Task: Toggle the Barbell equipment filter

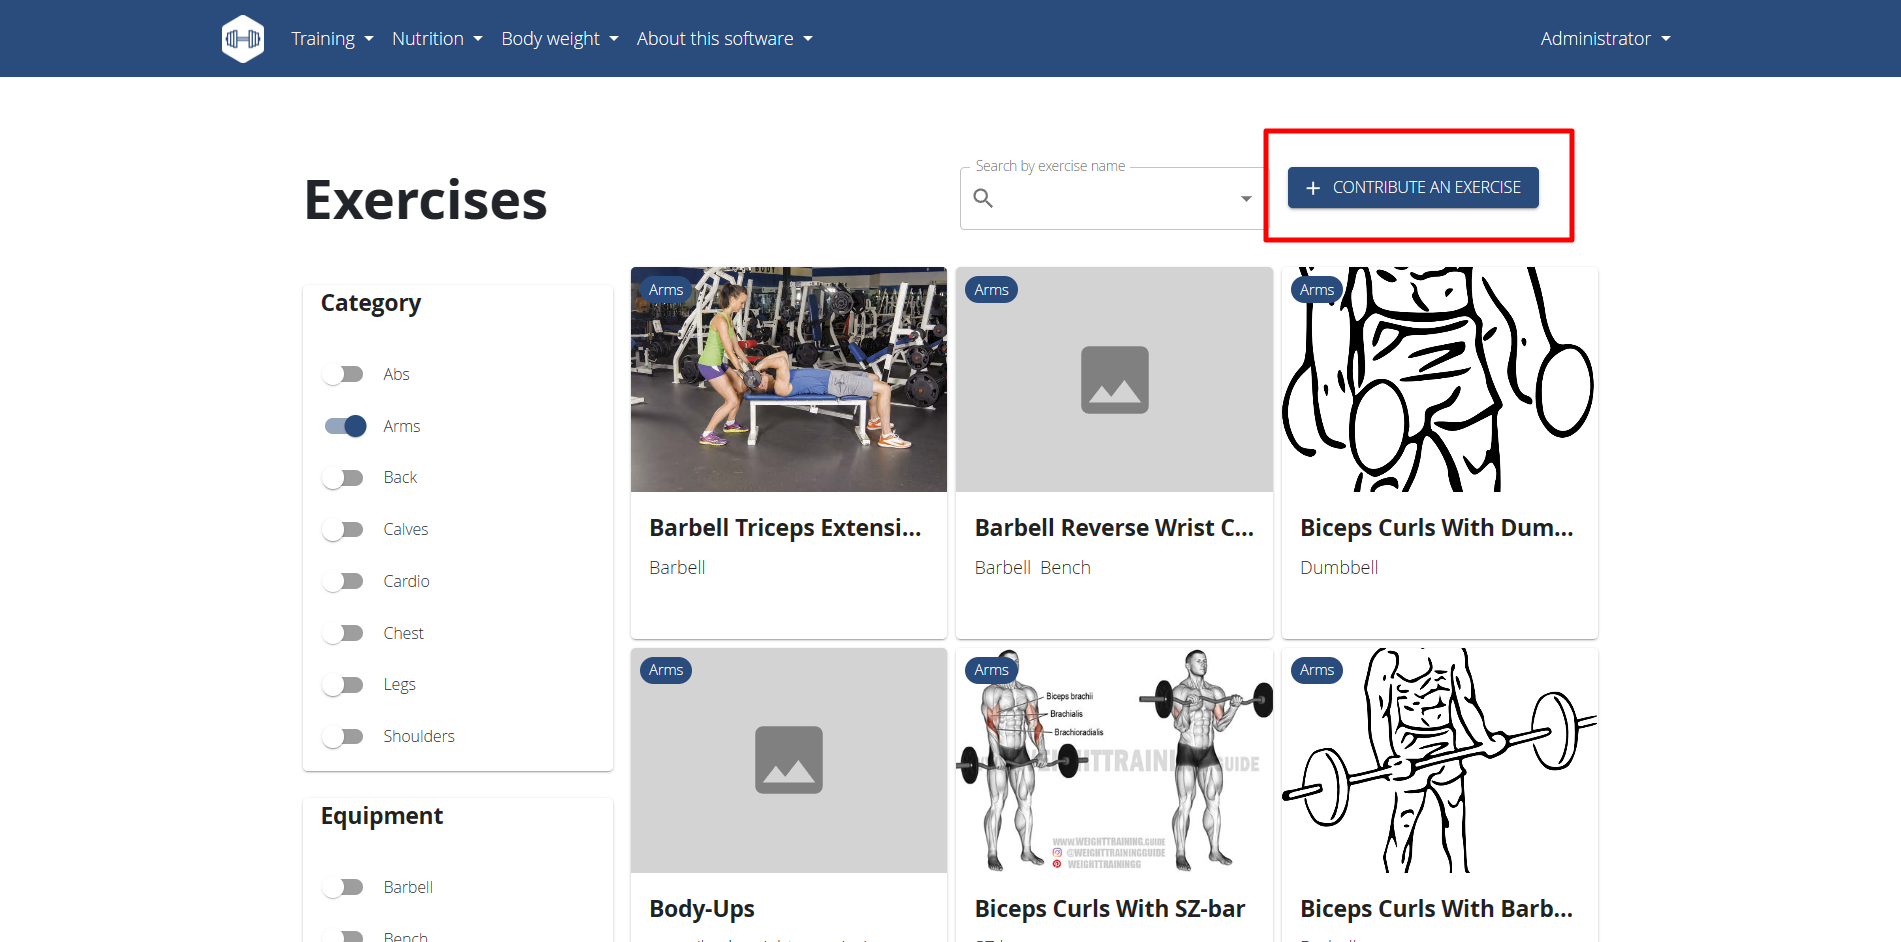Action: 344,887
